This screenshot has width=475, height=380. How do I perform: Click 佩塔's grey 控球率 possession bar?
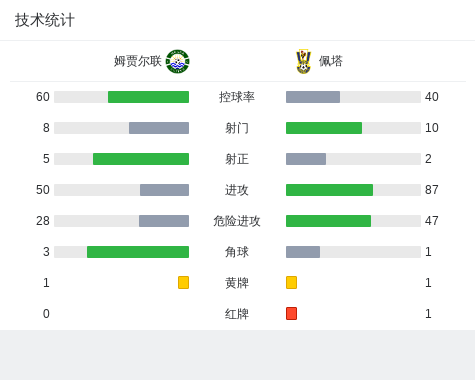tap(313, 97)
